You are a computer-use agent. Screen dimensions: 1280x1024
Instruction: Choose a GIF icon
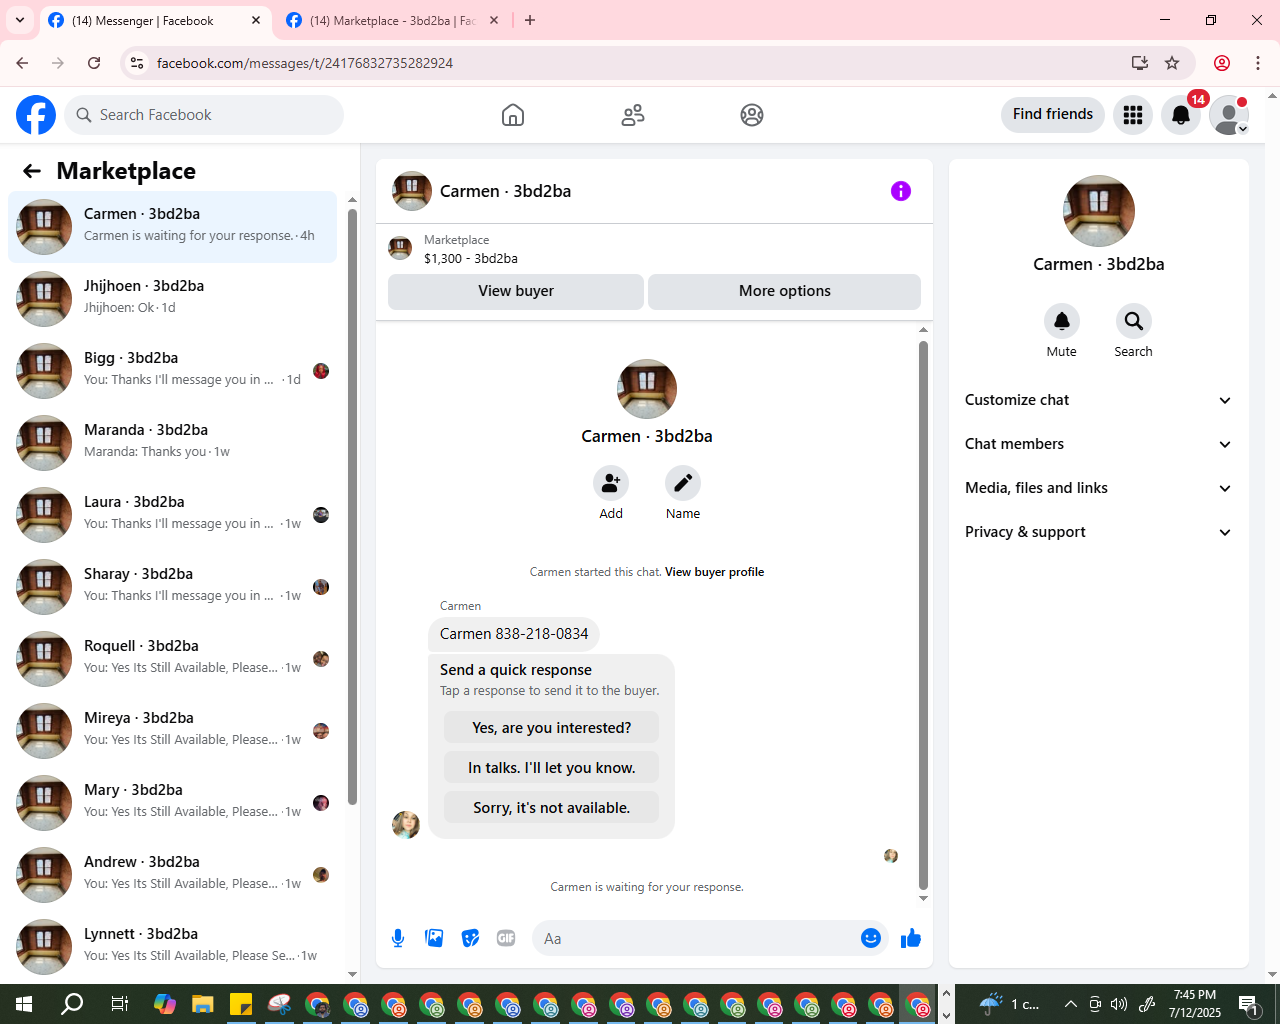pyautogui.click(x=506, y=938)
